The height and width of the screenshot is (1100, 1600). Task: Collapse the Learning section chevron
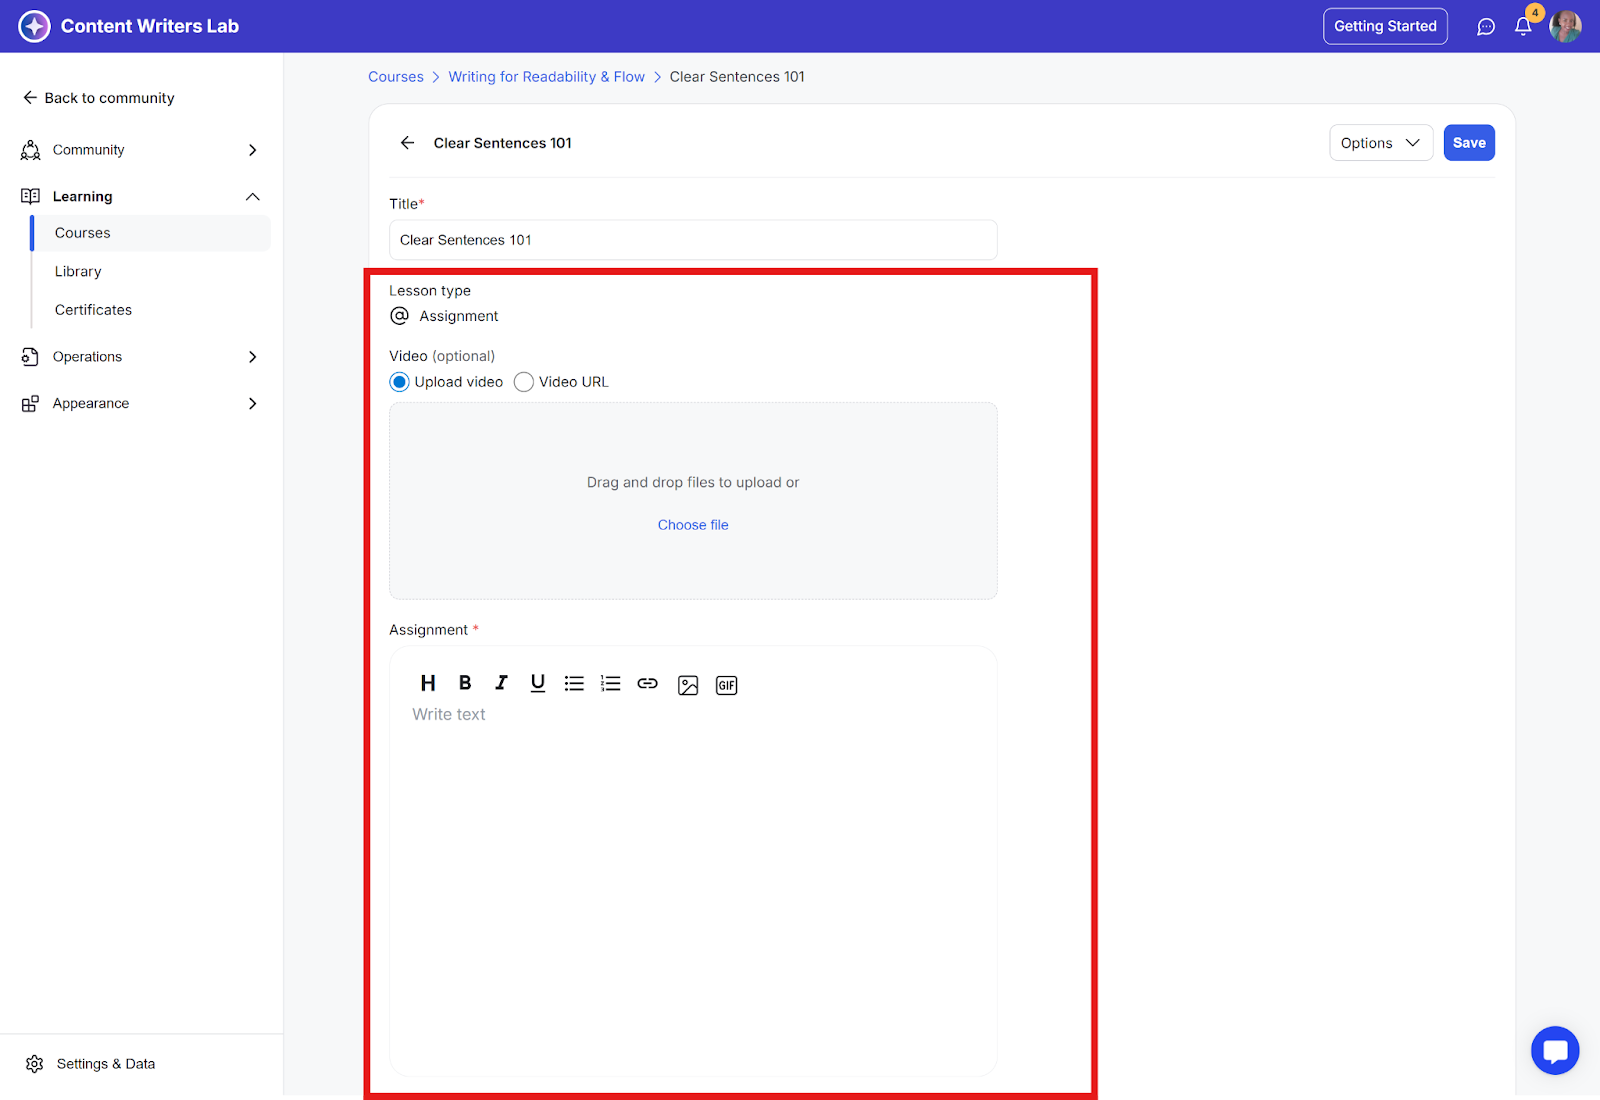point(253,197)
